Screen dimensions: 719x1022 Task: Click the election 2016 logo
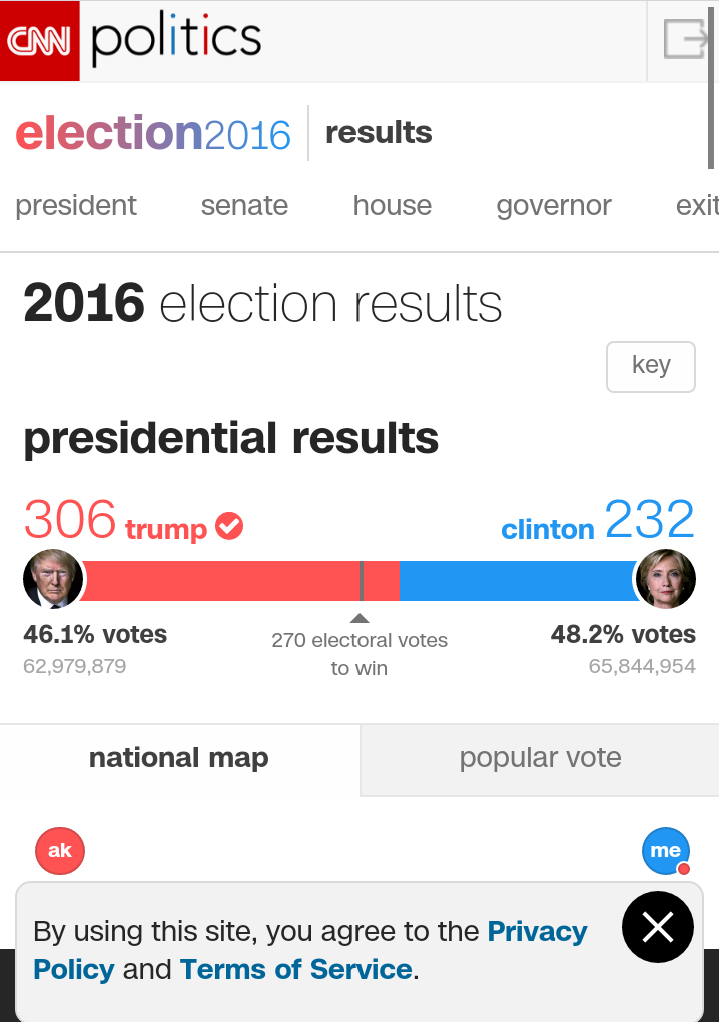(153, 133)
